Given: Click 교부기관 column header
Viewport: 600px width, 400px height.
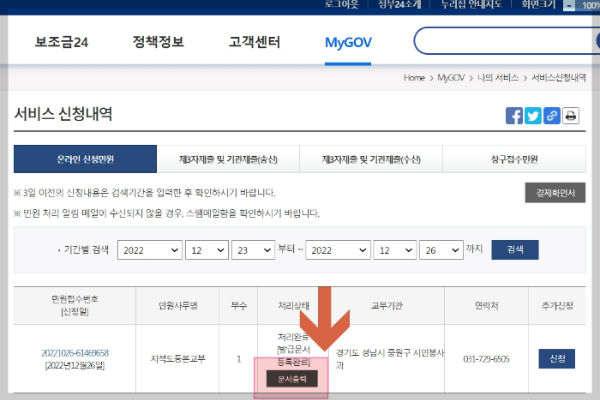Looking at the screenshot, I should [x=387, y=305].
